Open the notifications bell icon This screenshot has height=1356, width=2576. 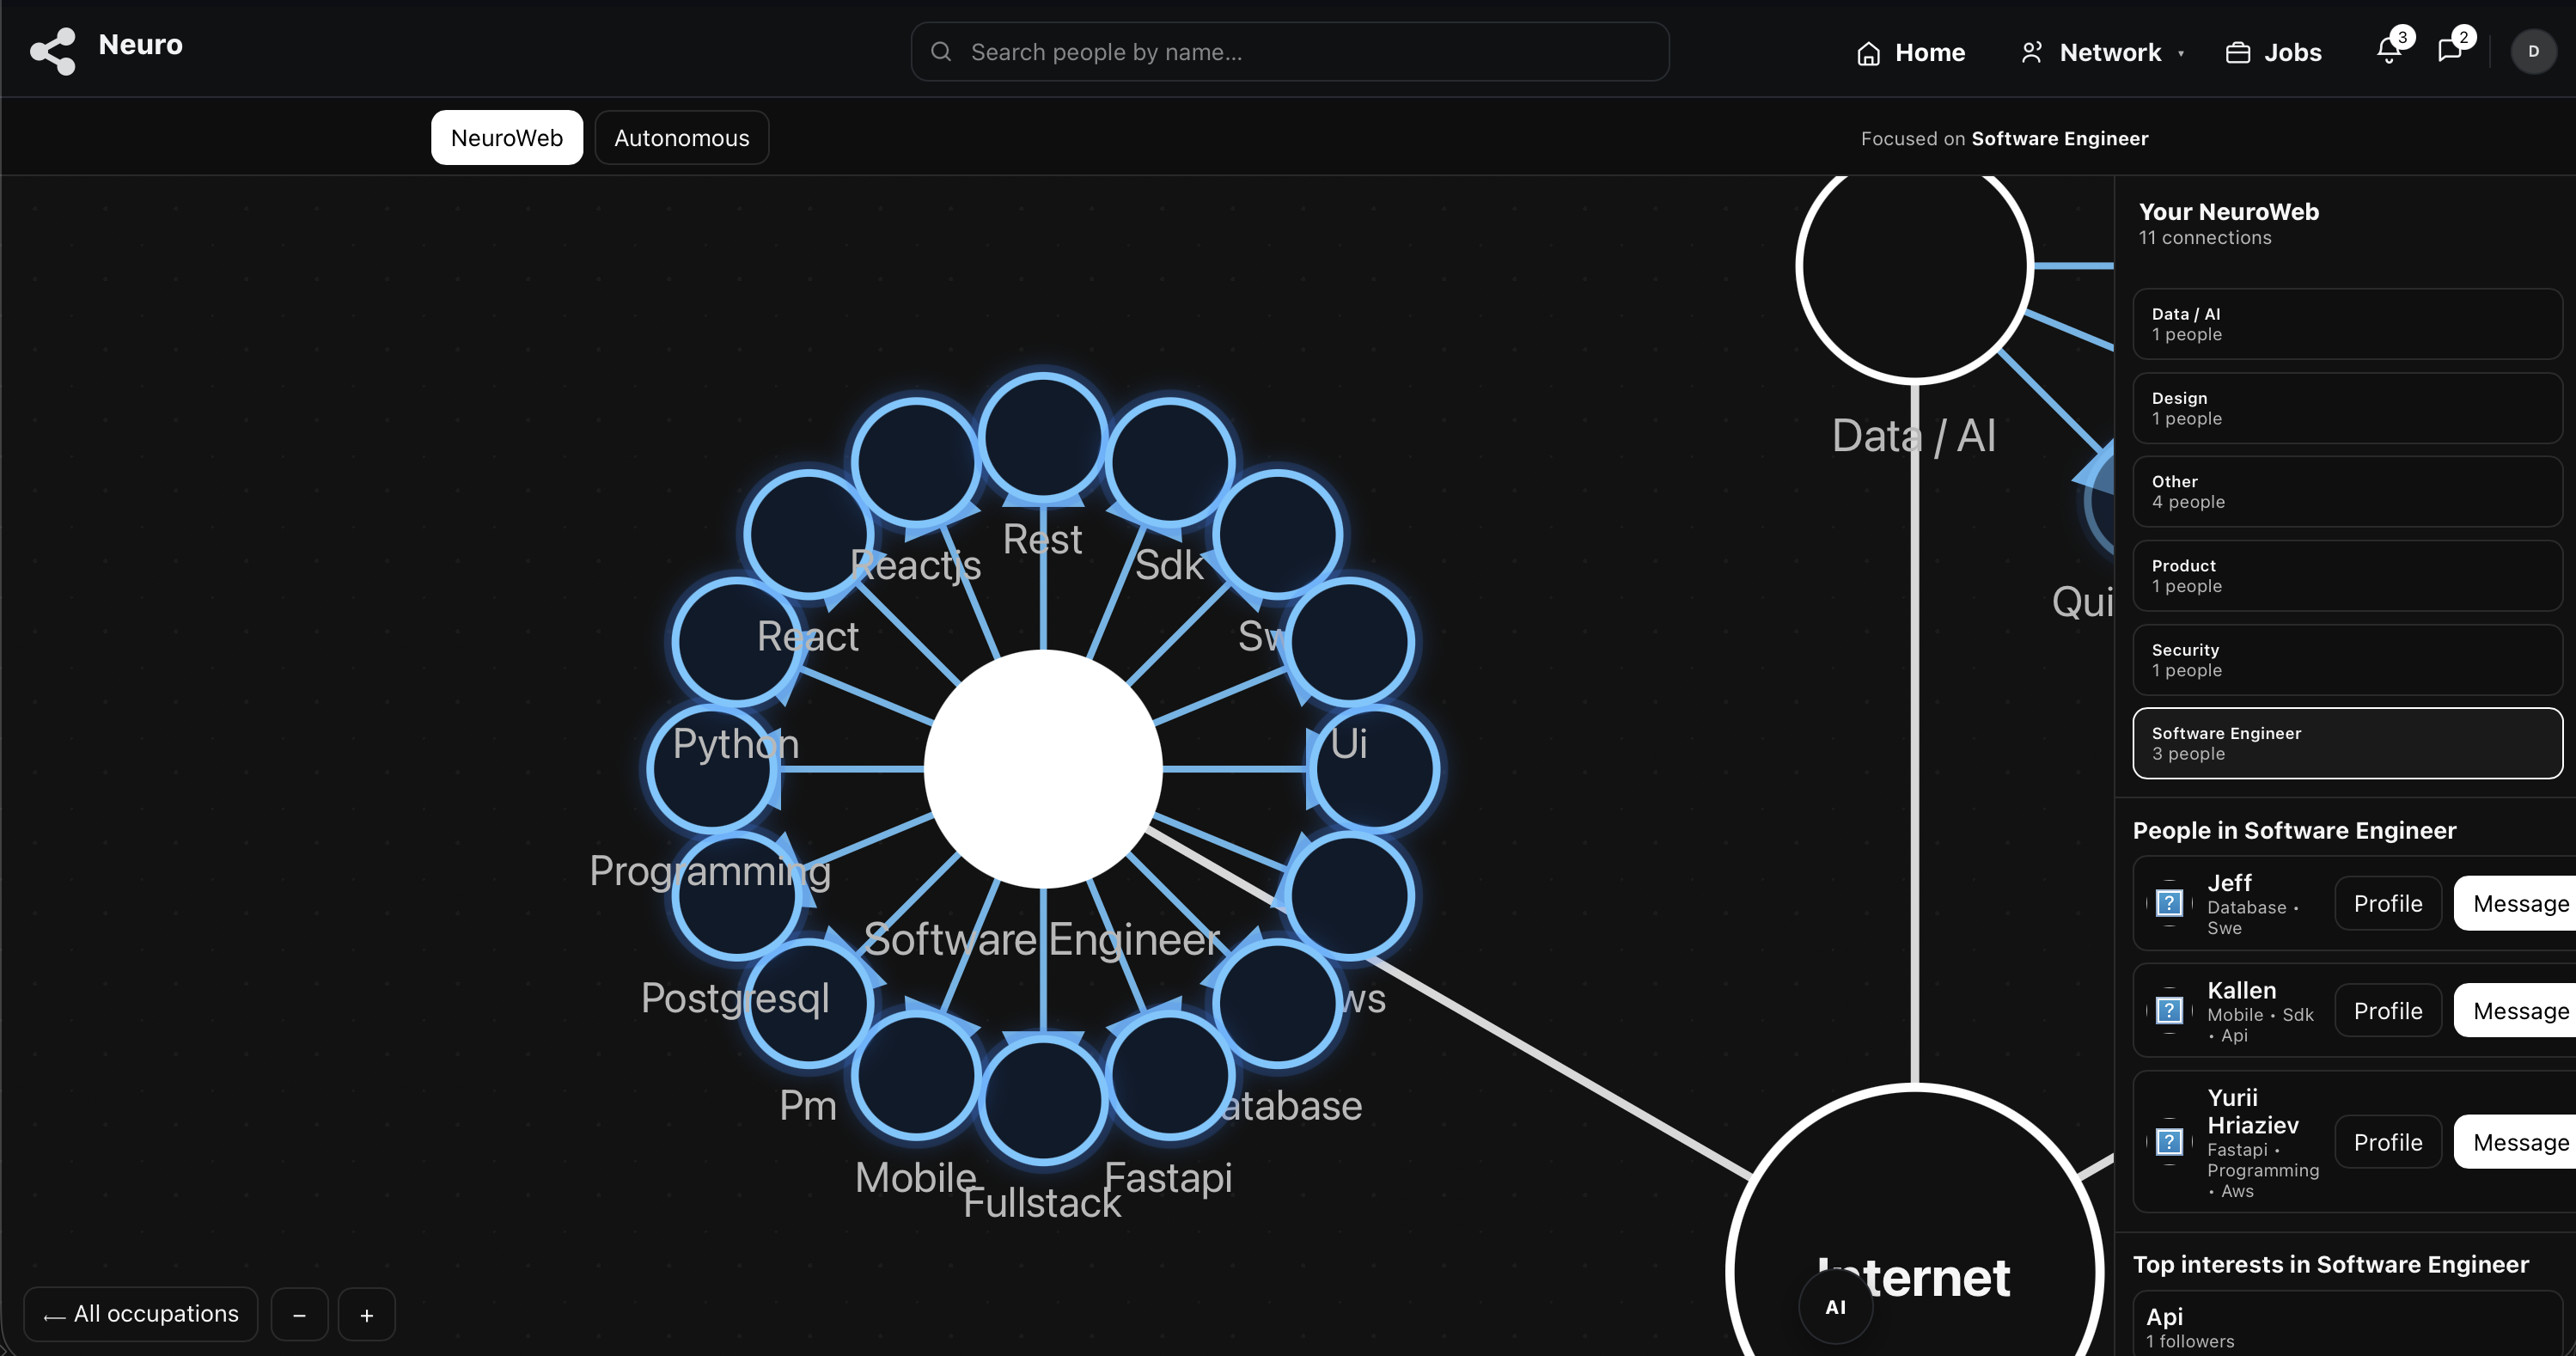[2388, 51]
